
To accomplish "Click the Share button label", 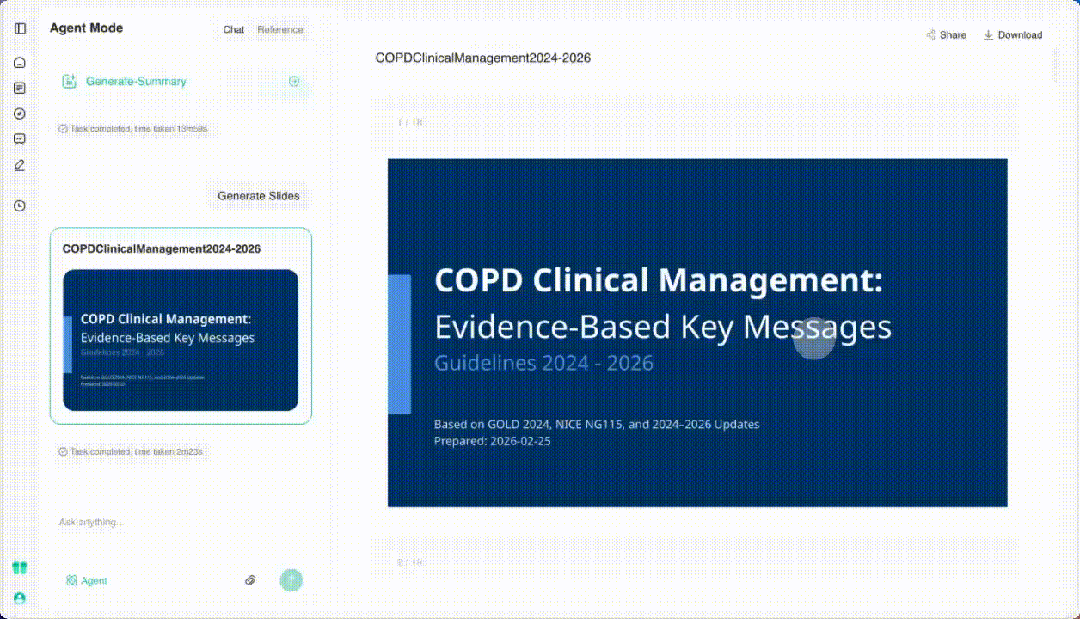I will pyautogui.click(x=953, y=35).
